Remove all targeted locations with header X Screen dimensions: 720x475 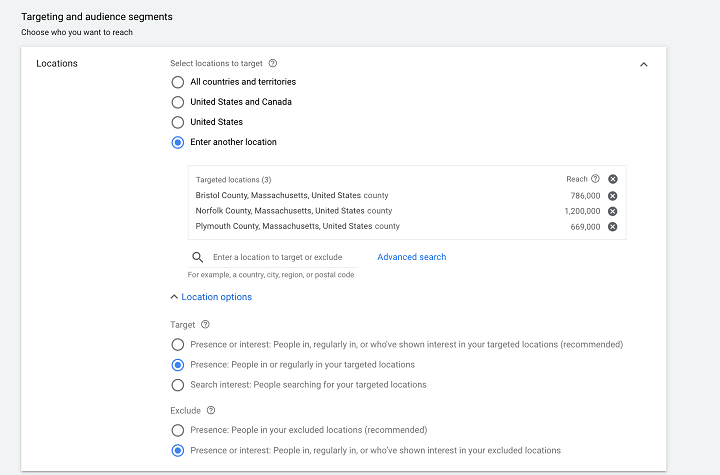613,179
